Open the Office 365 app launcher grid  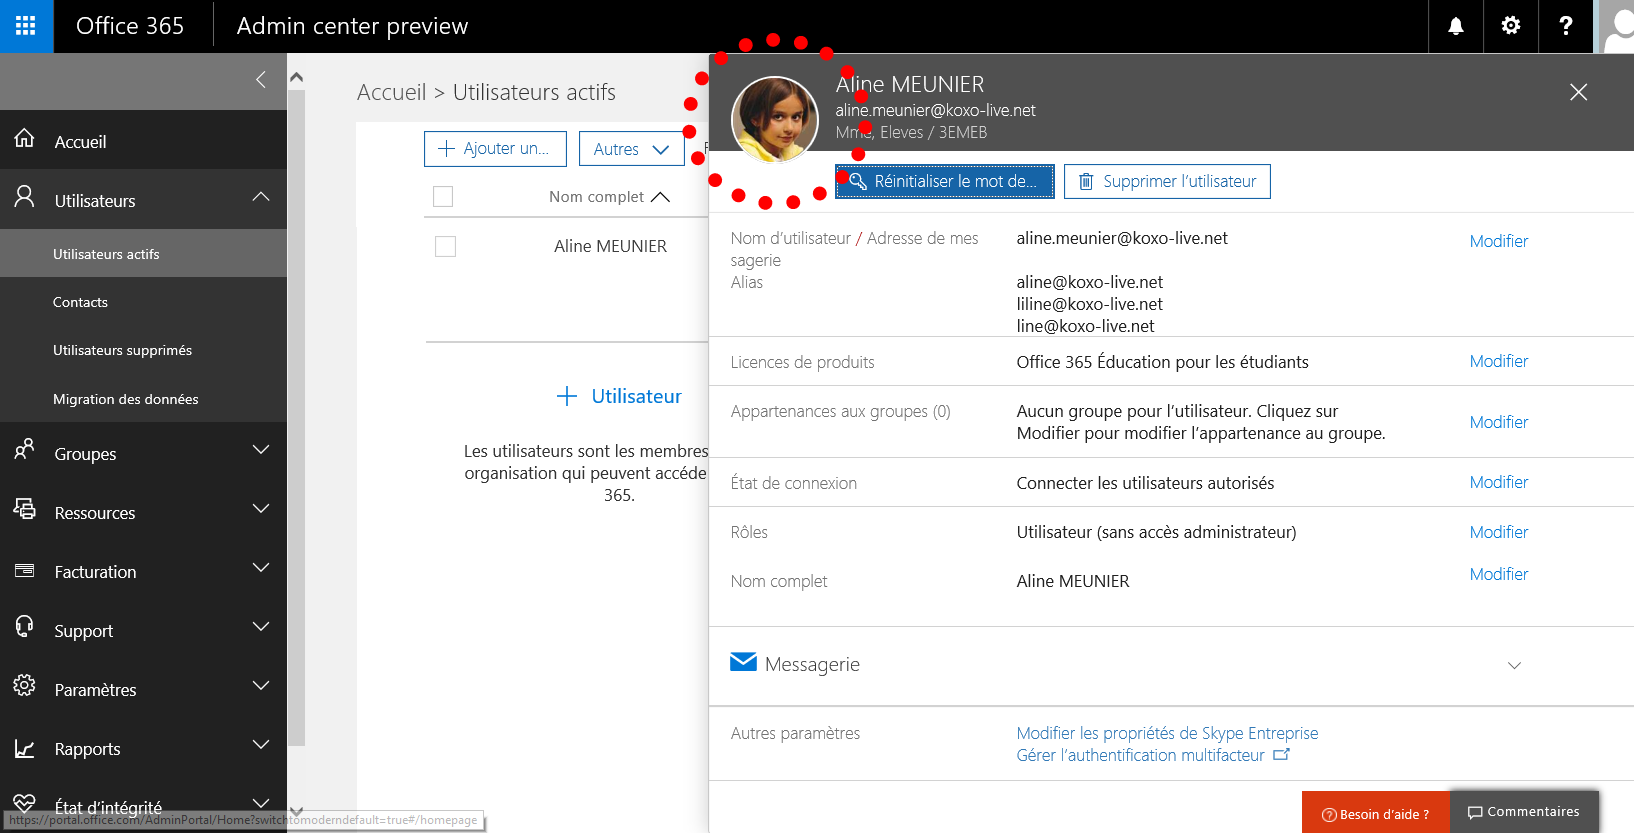26,26
